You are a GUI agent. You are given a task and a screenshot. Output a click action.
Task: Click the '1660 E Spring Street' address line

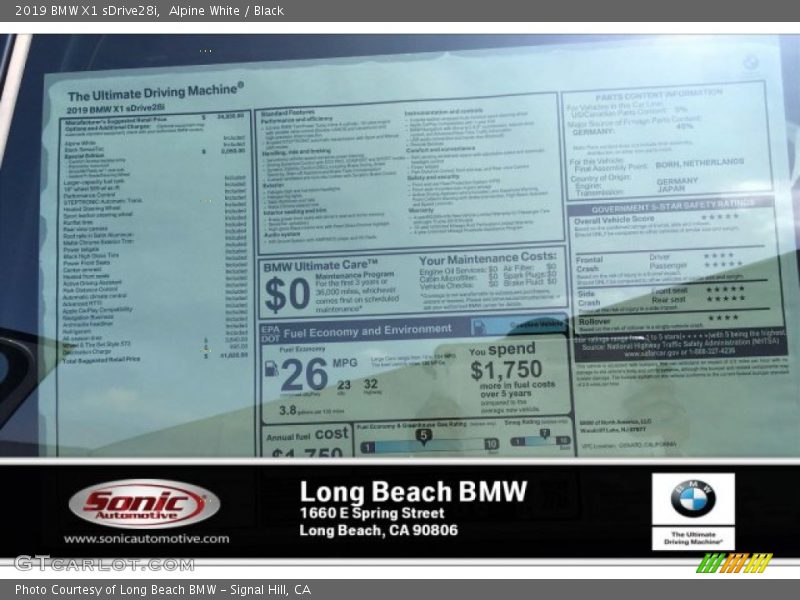tap(372, 513)
